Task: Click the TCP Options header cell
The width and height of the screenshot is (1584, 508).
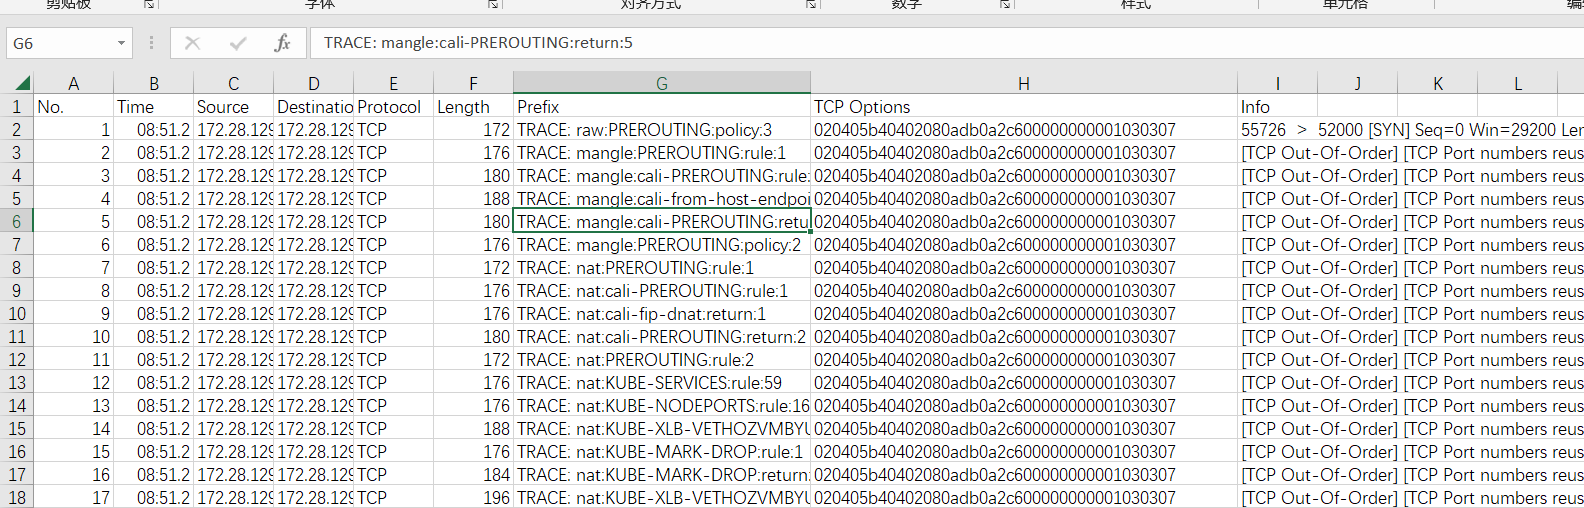Action: pyautogui.click(x=1023, y=107)
